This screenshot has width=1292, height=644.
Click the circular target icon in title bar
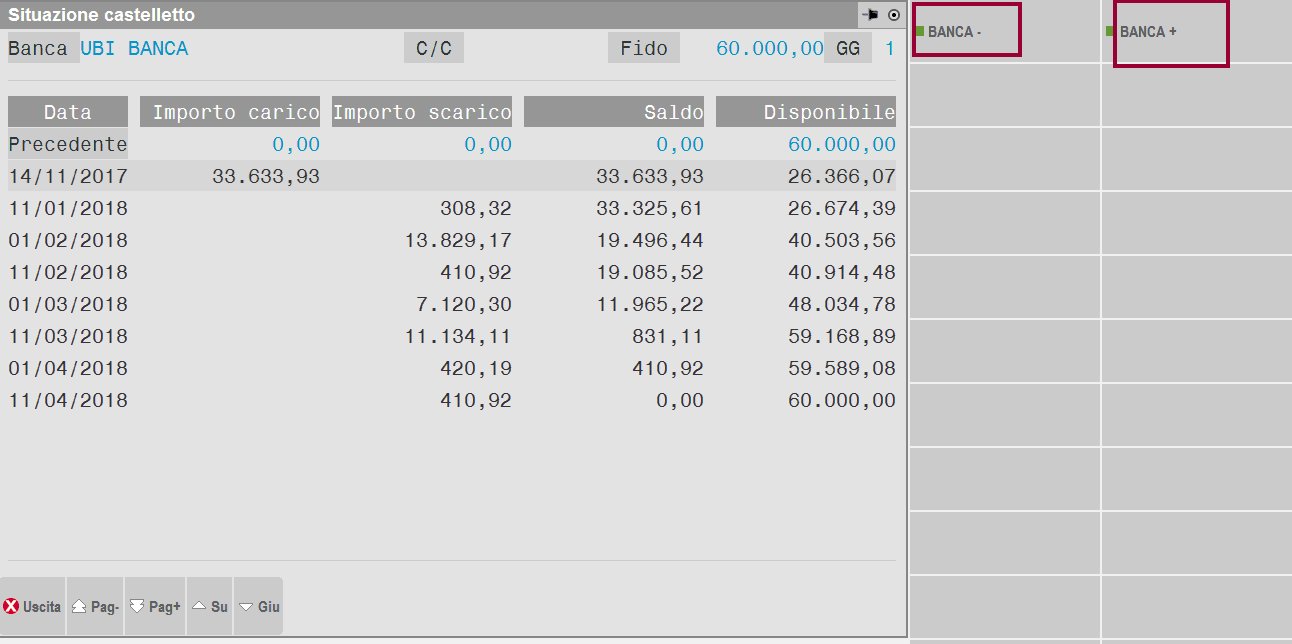click(x=894, y=15)
